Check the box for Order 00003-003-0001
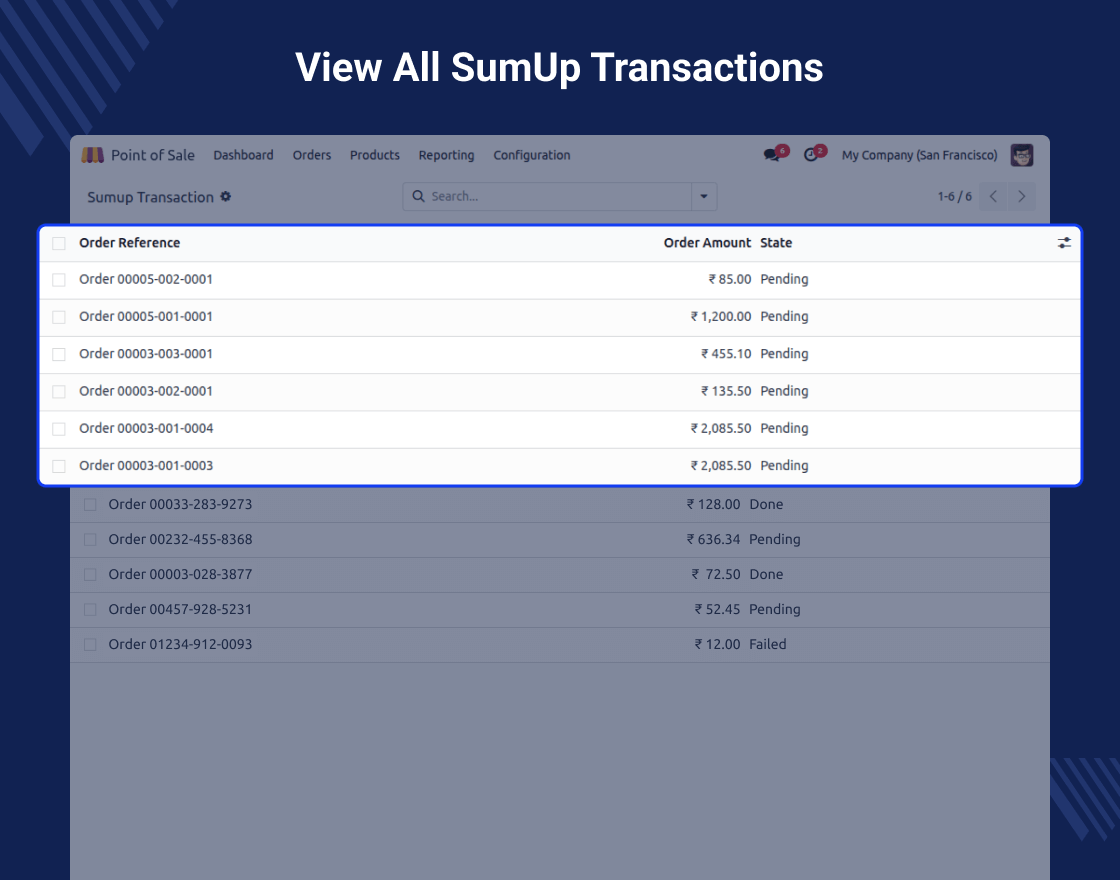This screenshot has width=1120, height=880. click(59, 354)
